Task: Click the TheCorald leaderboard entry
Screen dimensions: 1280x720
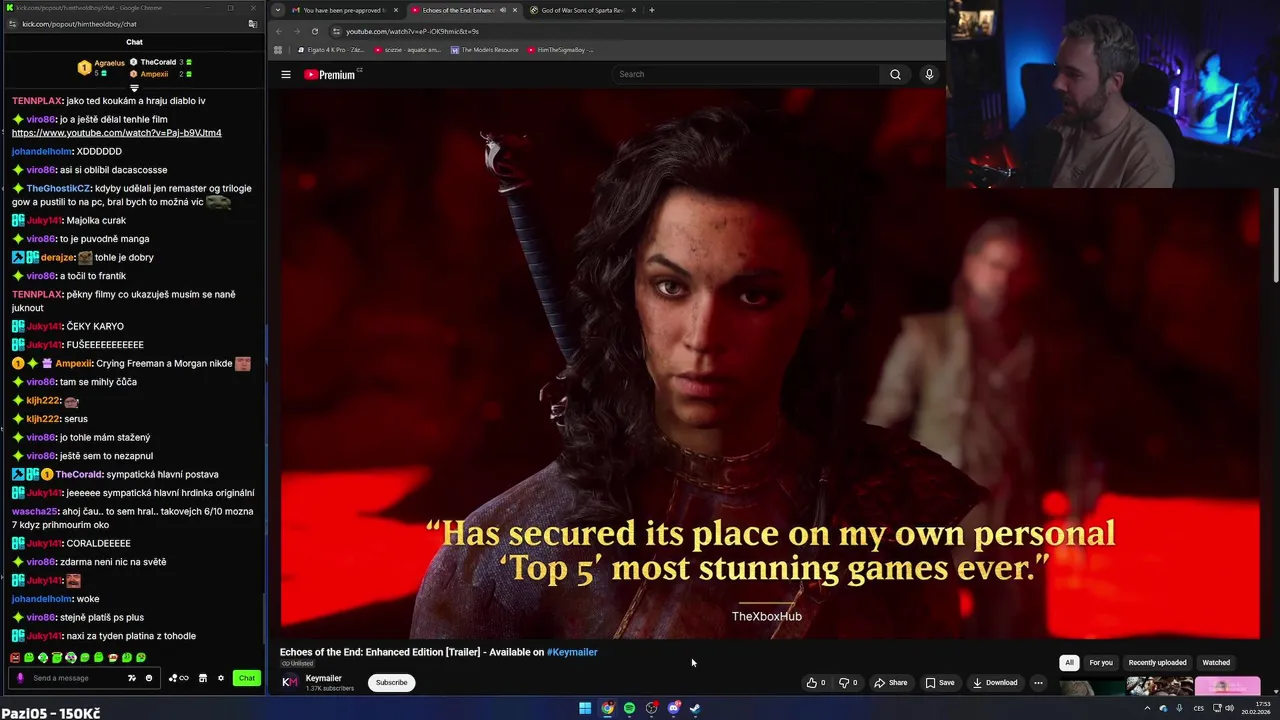Action: click(158, 62)
